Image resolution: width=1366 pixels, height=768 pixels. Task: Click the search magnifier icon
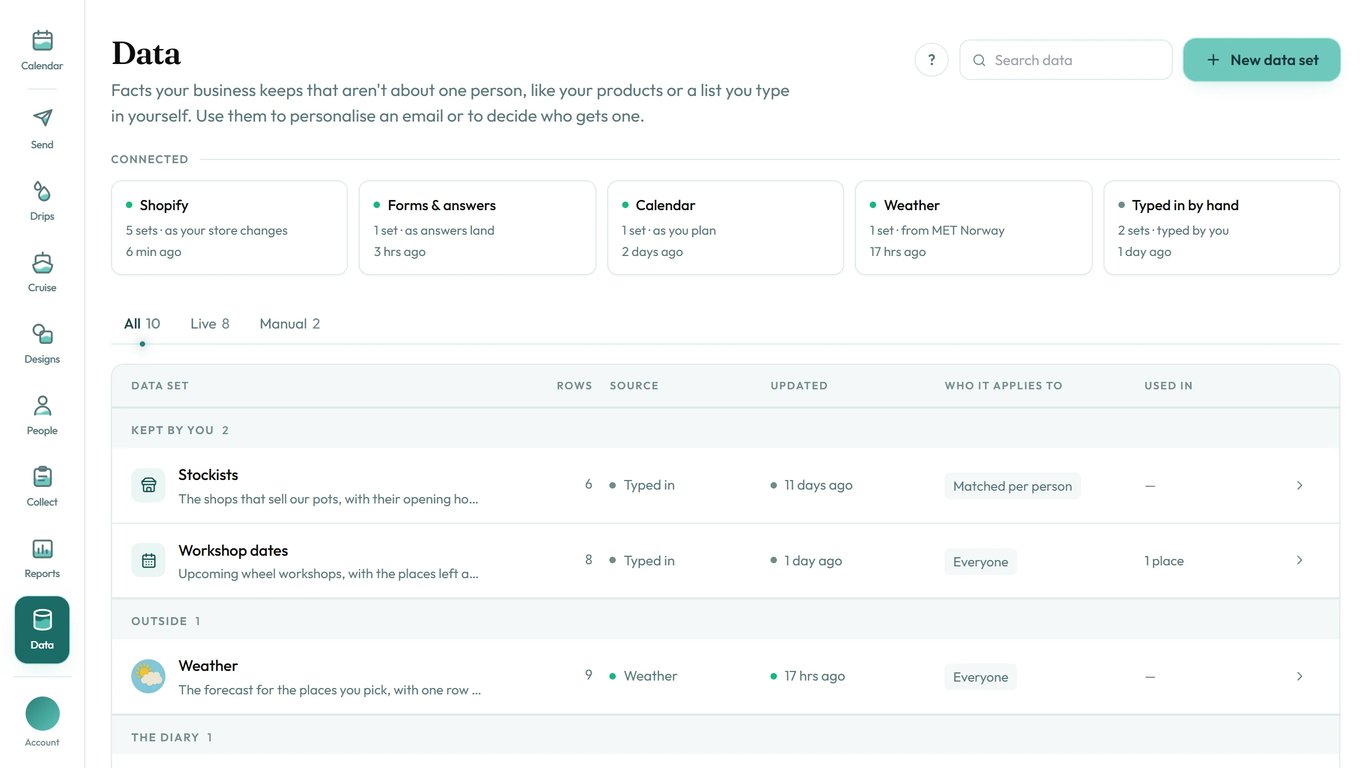pos(979,60)
